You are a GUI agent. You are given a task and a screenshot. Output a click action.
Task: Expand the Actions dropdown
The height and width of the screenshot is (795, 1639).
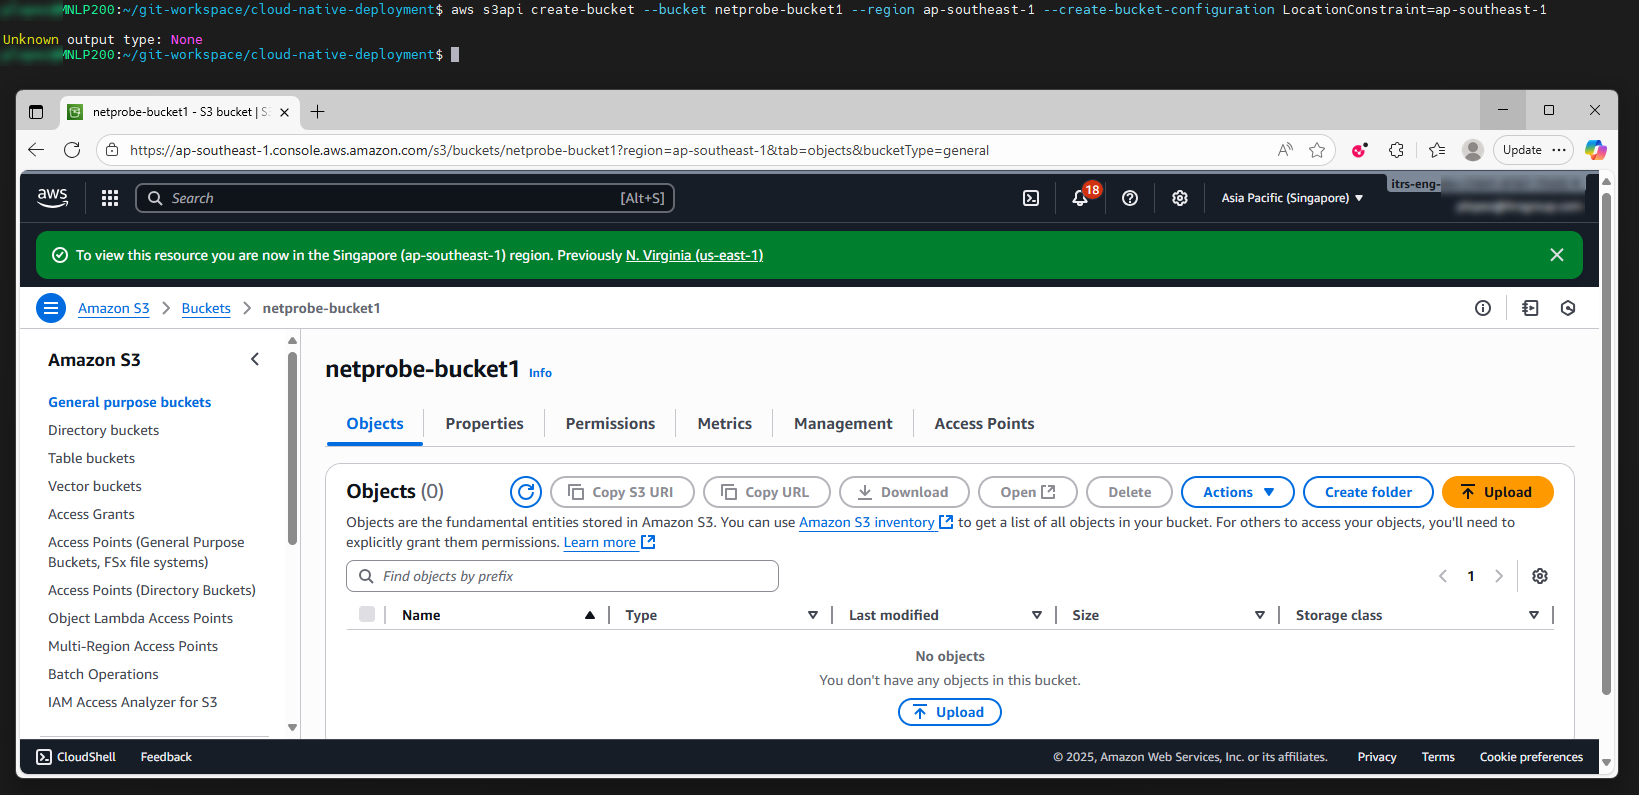[x=1238, y=492]
